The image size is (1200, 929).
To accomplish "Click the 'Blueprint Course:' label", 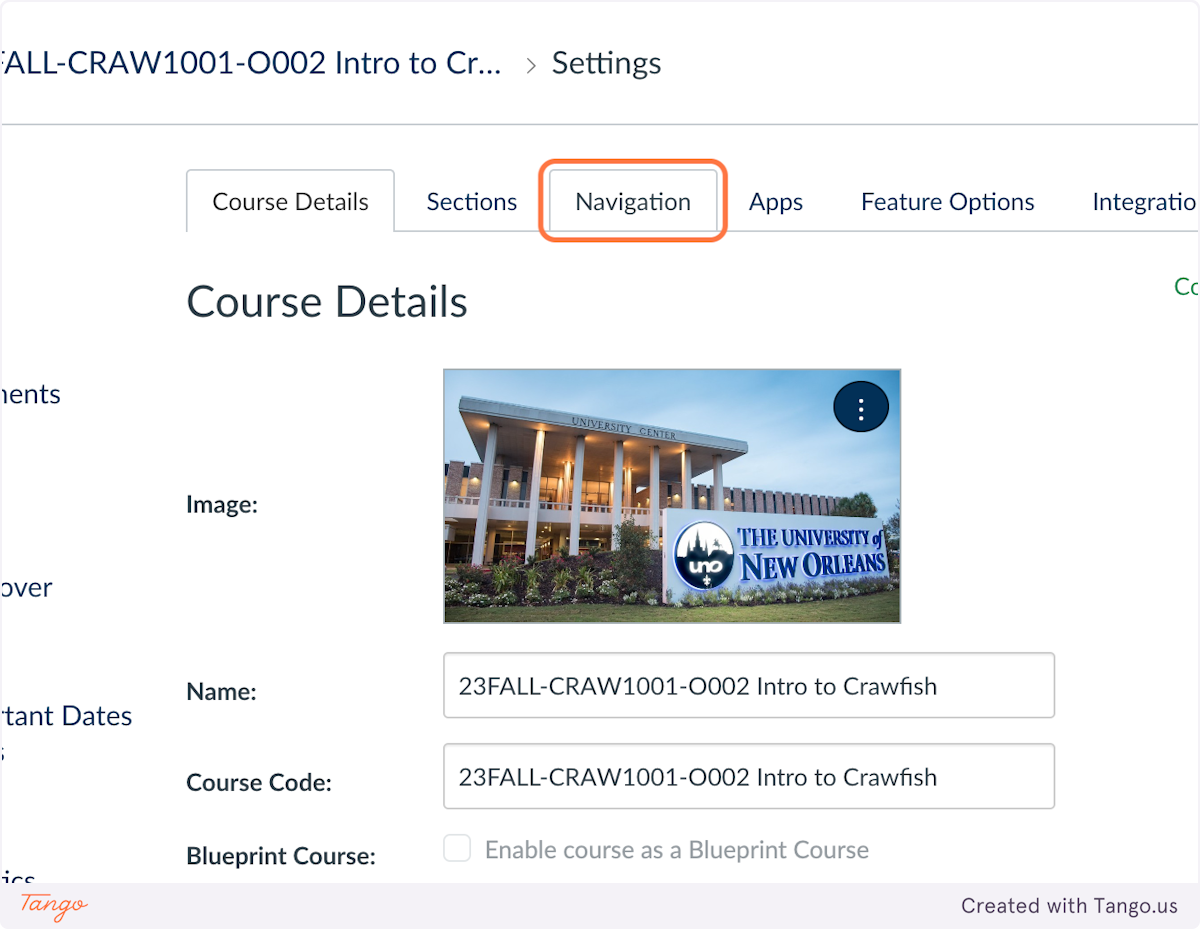I will [x=281, y=856].
